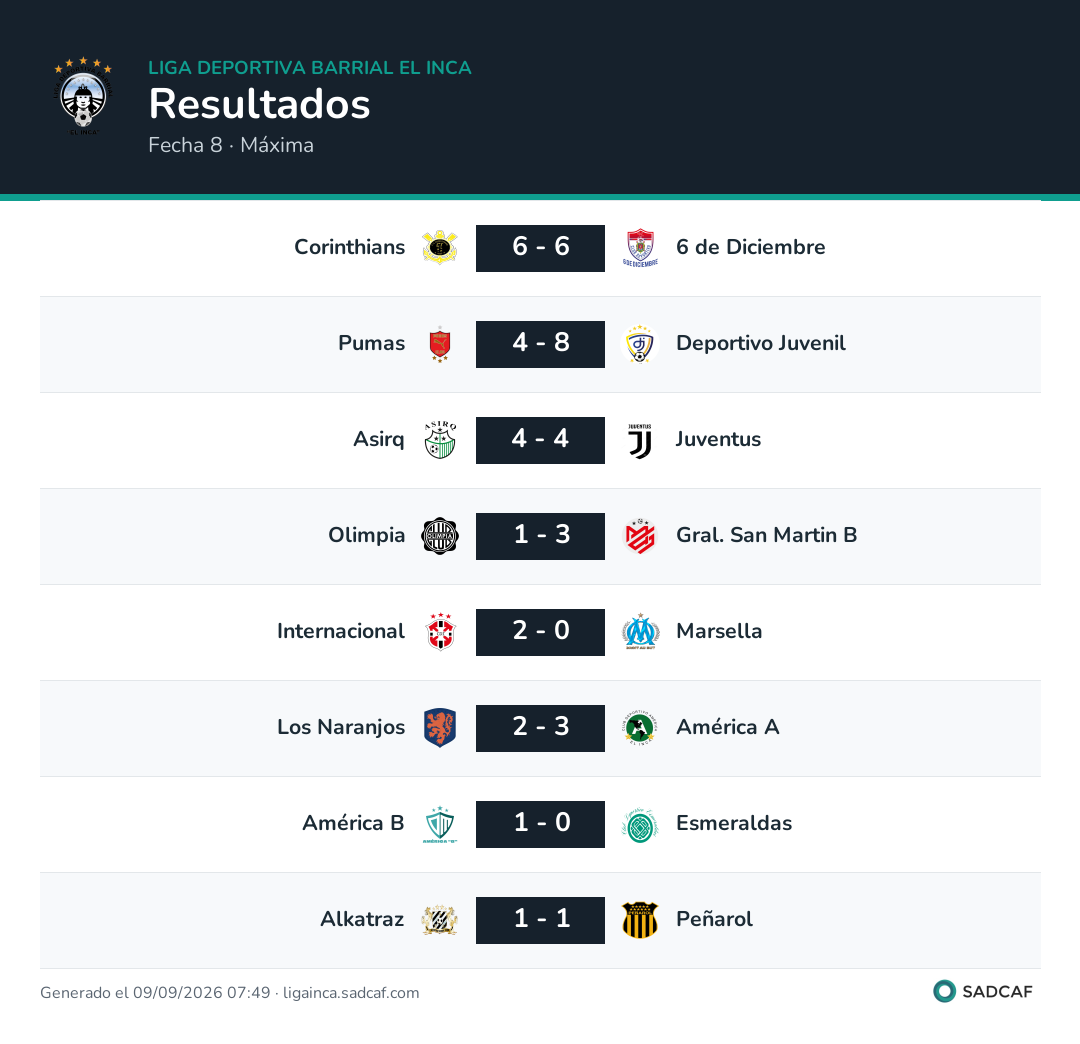Image resolution: width=1080 pixels, height=1044 pixels.
Task: Open the Pumas 4 - 8 score box
Action: (541, 344)
